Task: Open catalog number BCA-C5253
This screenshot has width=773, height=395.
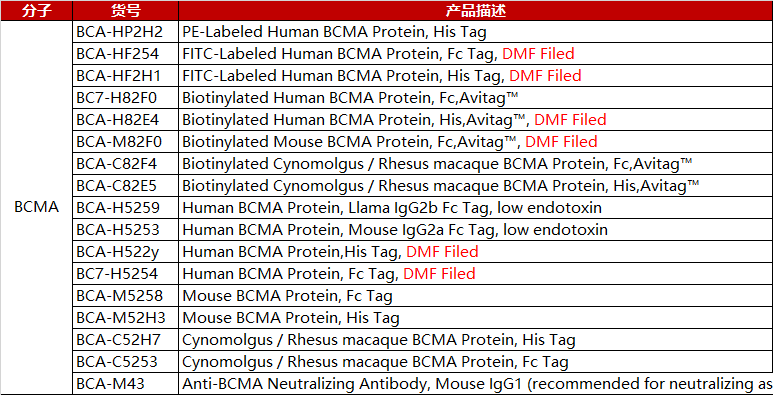Action: coord(125,362)
